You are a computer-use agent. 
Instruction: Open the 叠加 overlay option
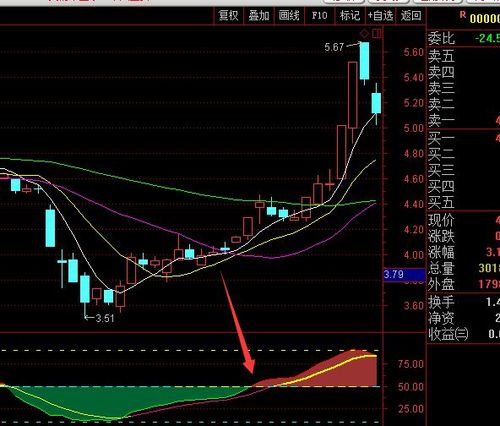pos(259,16)
